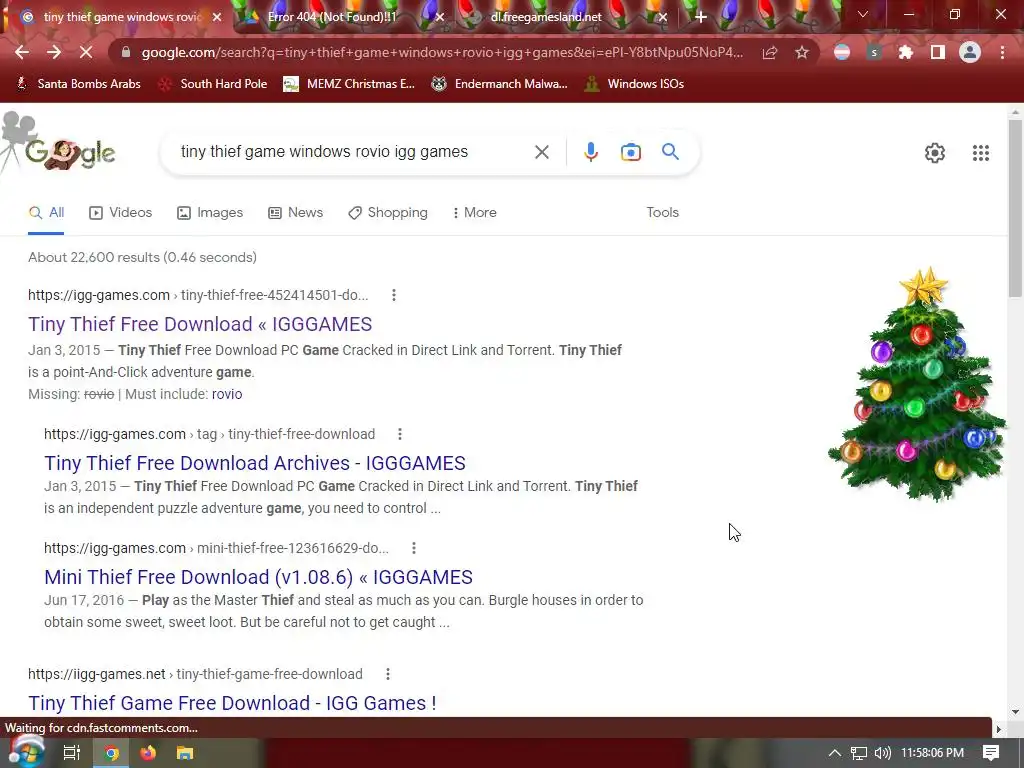The image size is (1024, 768).
Task: Open the Google apps grid
Action: (x=981, y=153)
